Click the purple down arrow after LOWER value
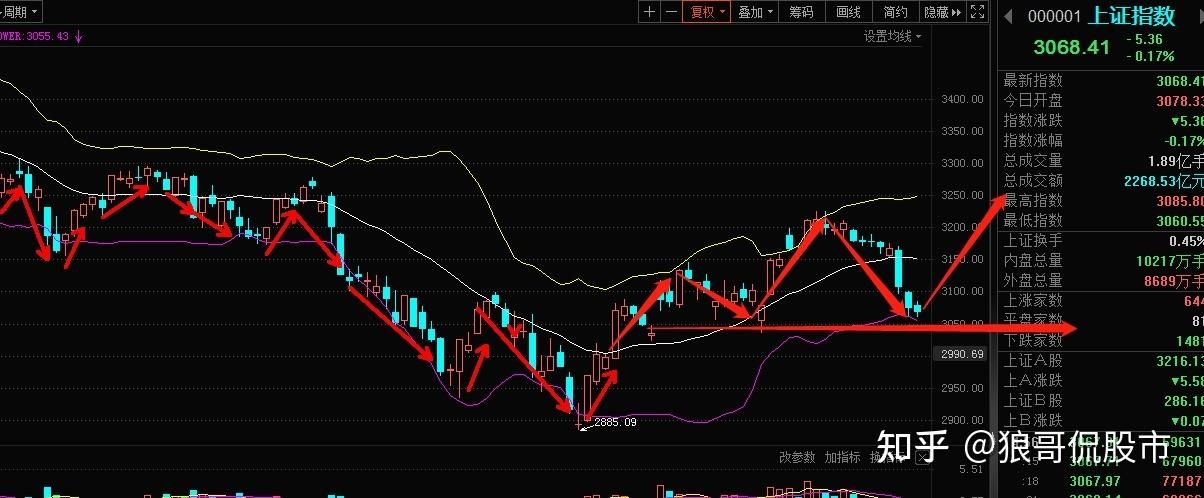The width and height of the screenshot is (1204, 498). click(79, 36)
